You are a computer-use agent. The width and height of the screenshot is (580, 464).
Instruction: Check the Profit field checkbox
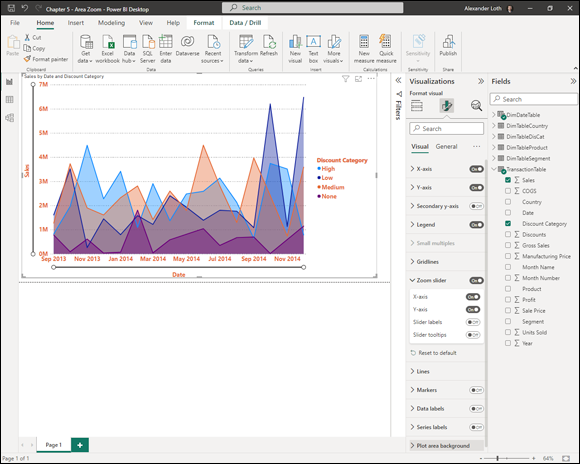(508, 300)
